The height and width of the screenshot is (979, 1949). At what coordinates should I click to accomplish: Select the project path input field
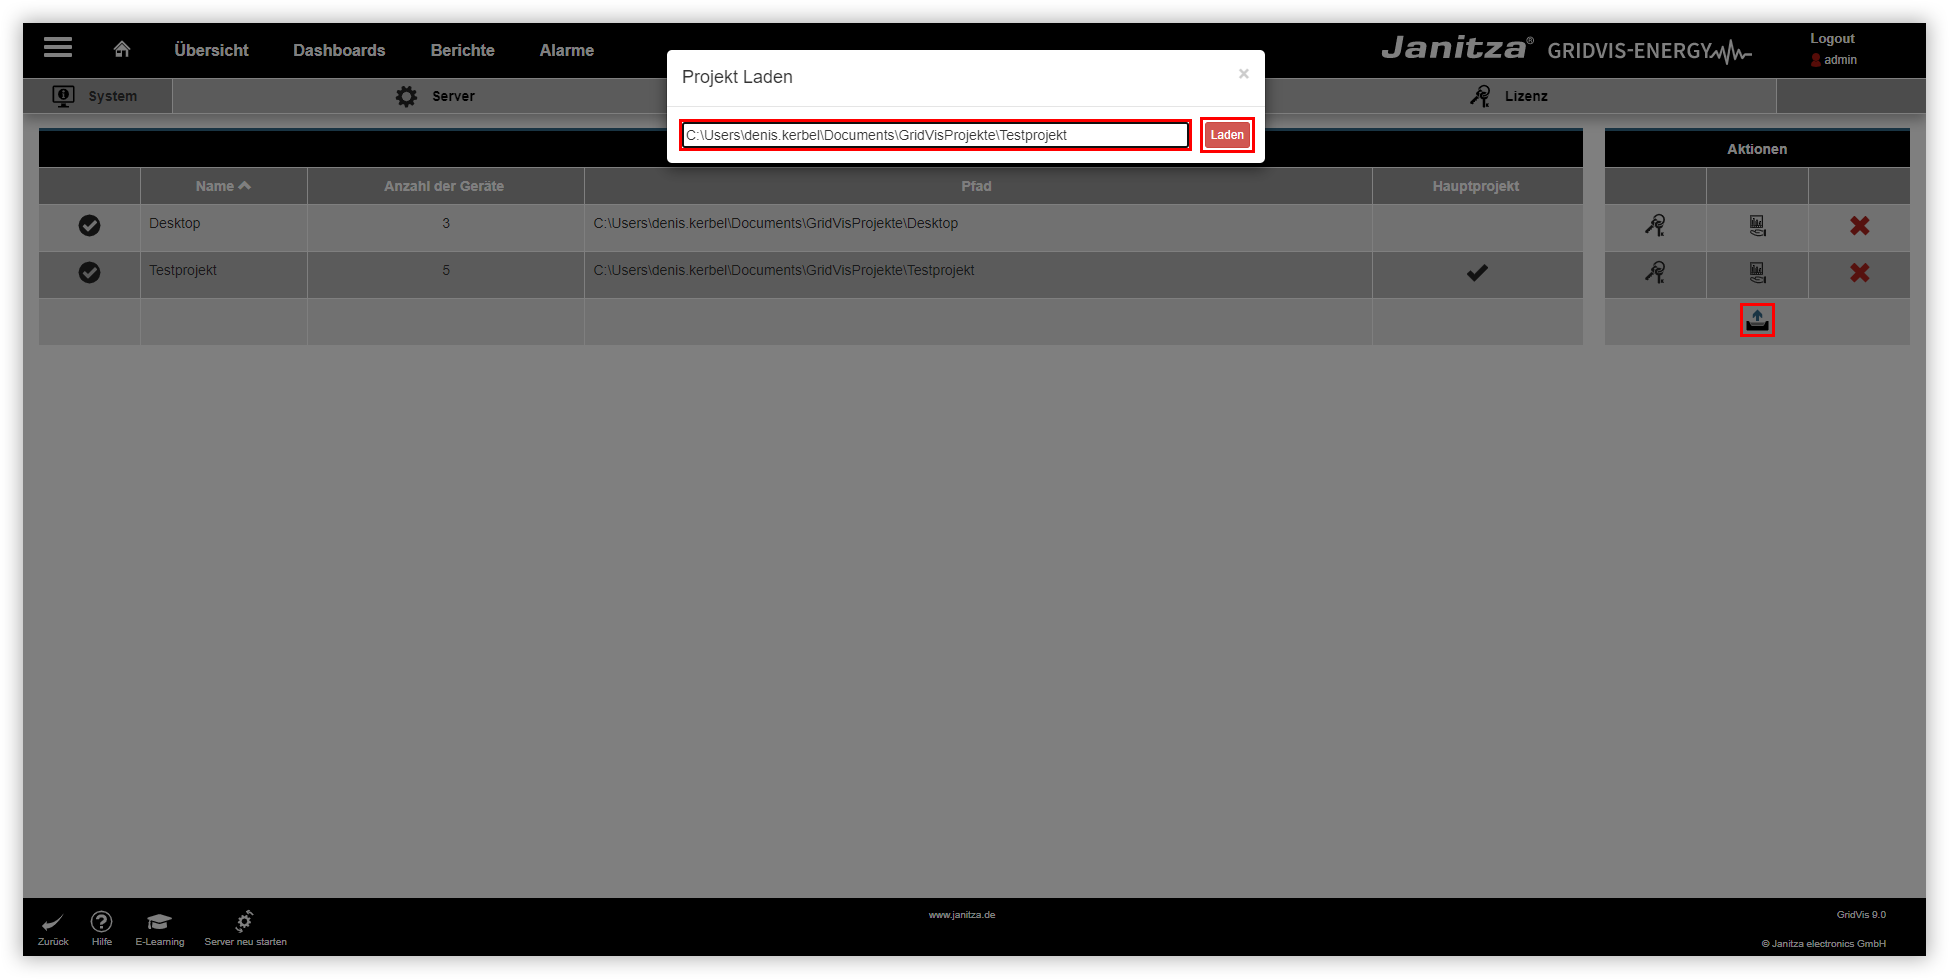point(933,134)
